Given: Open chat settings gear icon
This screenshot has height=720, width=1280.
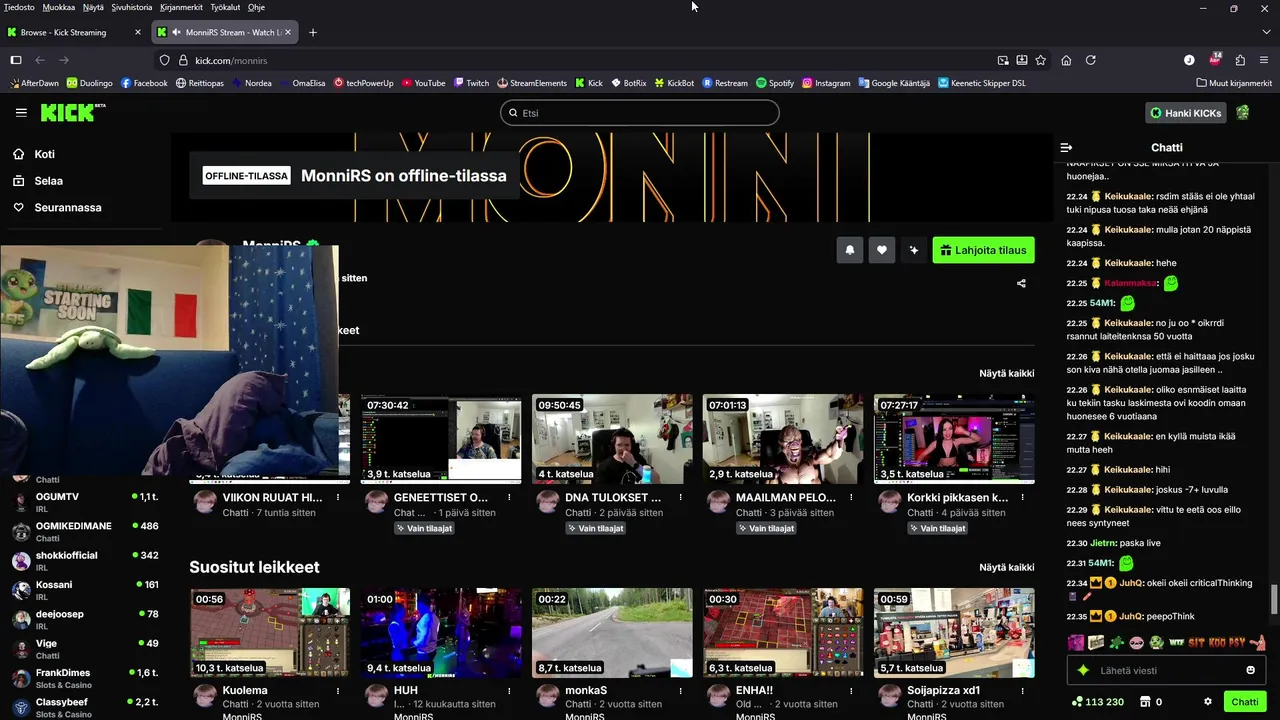Looking at the screenshot, I should click(1208, 702).
